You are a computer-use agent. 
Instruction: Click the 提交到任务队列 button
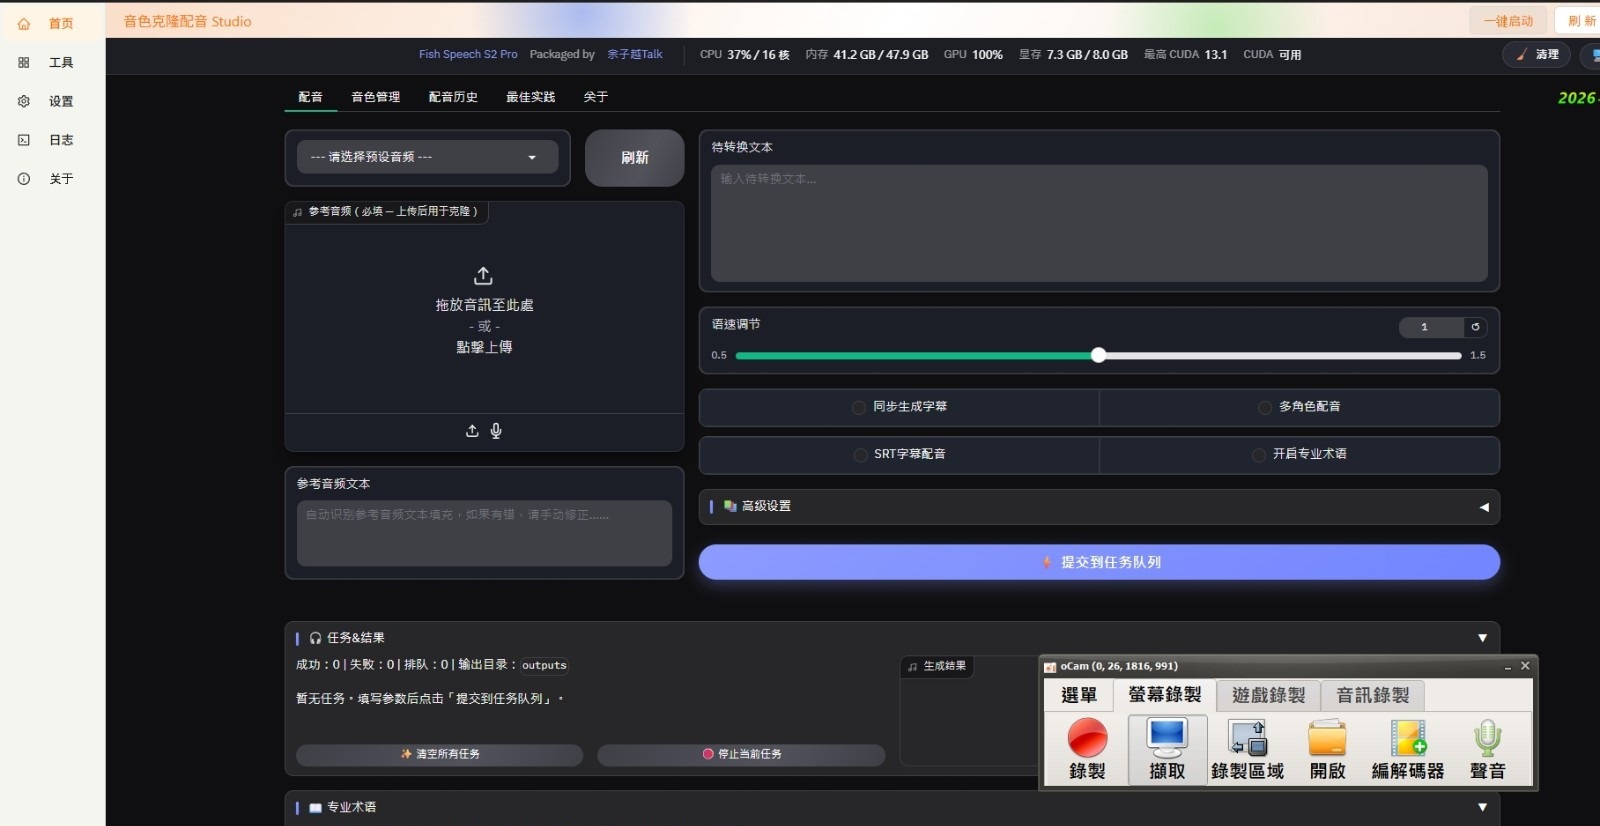tap(1099, 562)
